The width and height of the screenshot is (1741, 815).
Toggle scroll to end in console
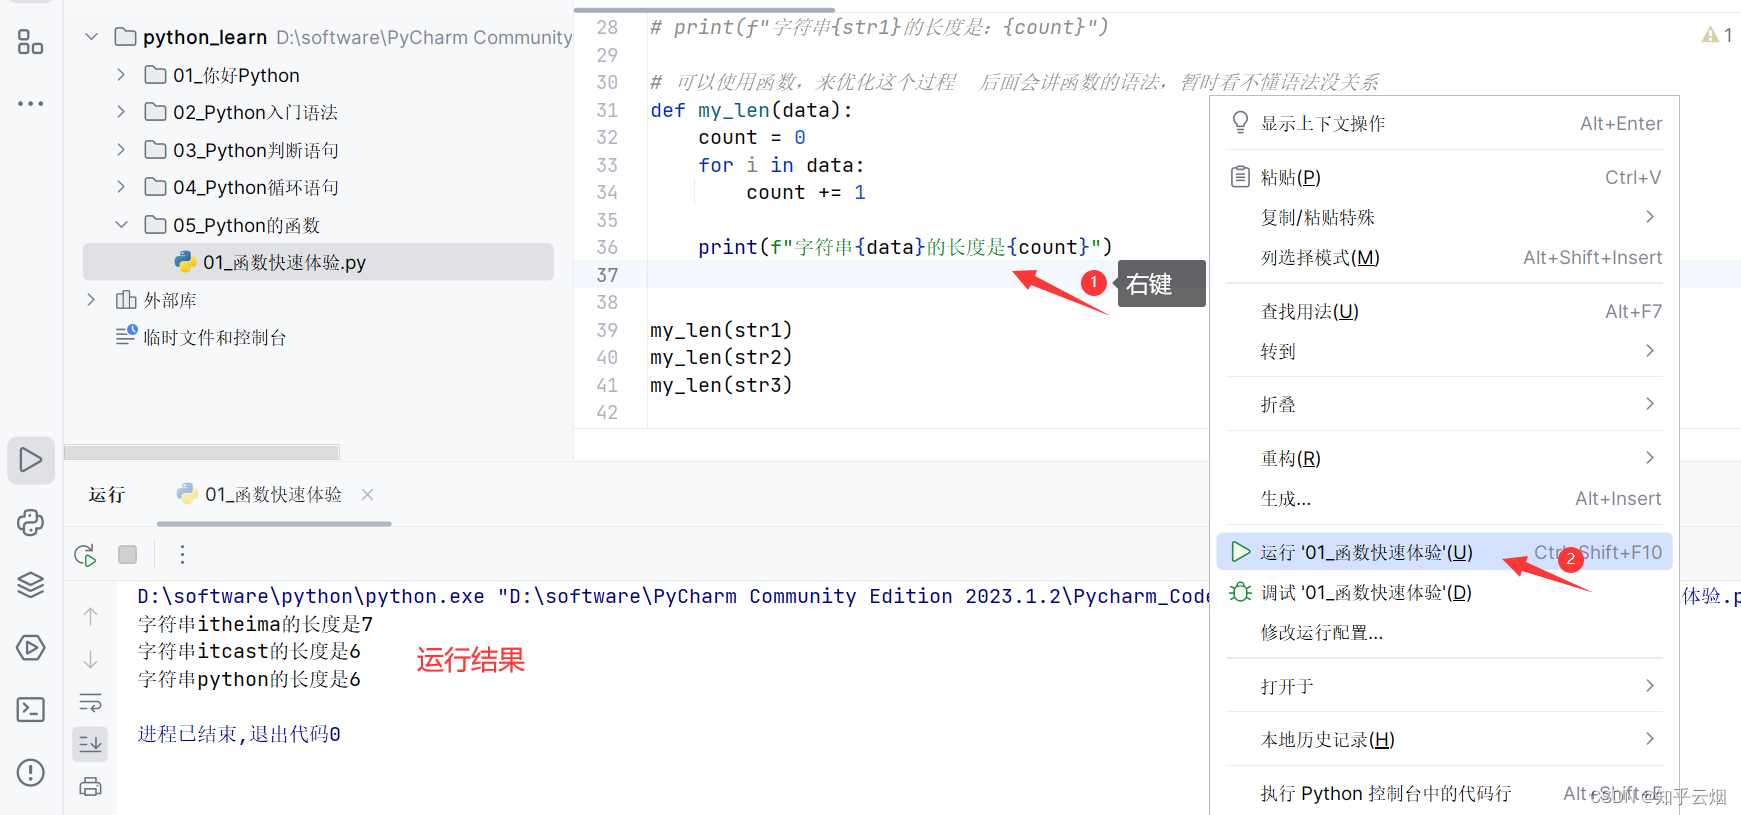(90, 744)
